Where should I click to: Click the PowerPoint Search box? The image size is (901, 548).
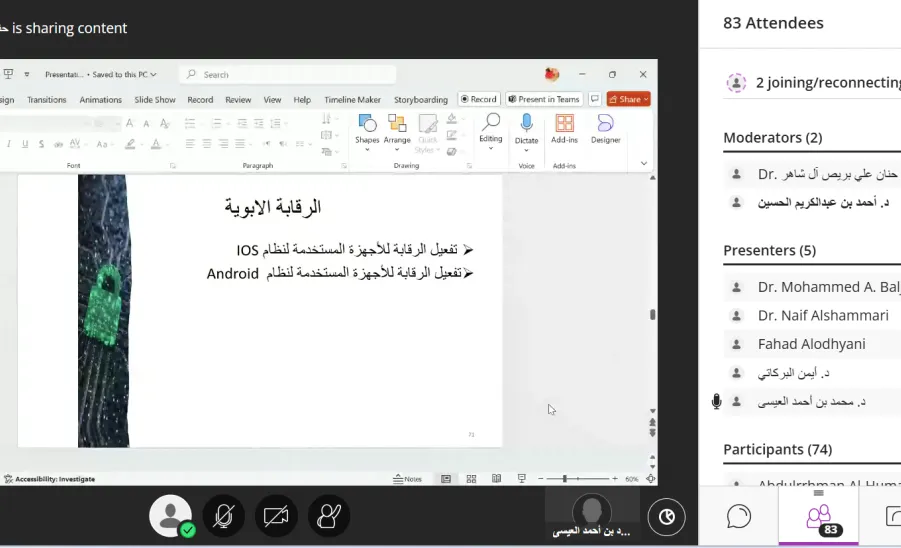[x=288, y=74]
